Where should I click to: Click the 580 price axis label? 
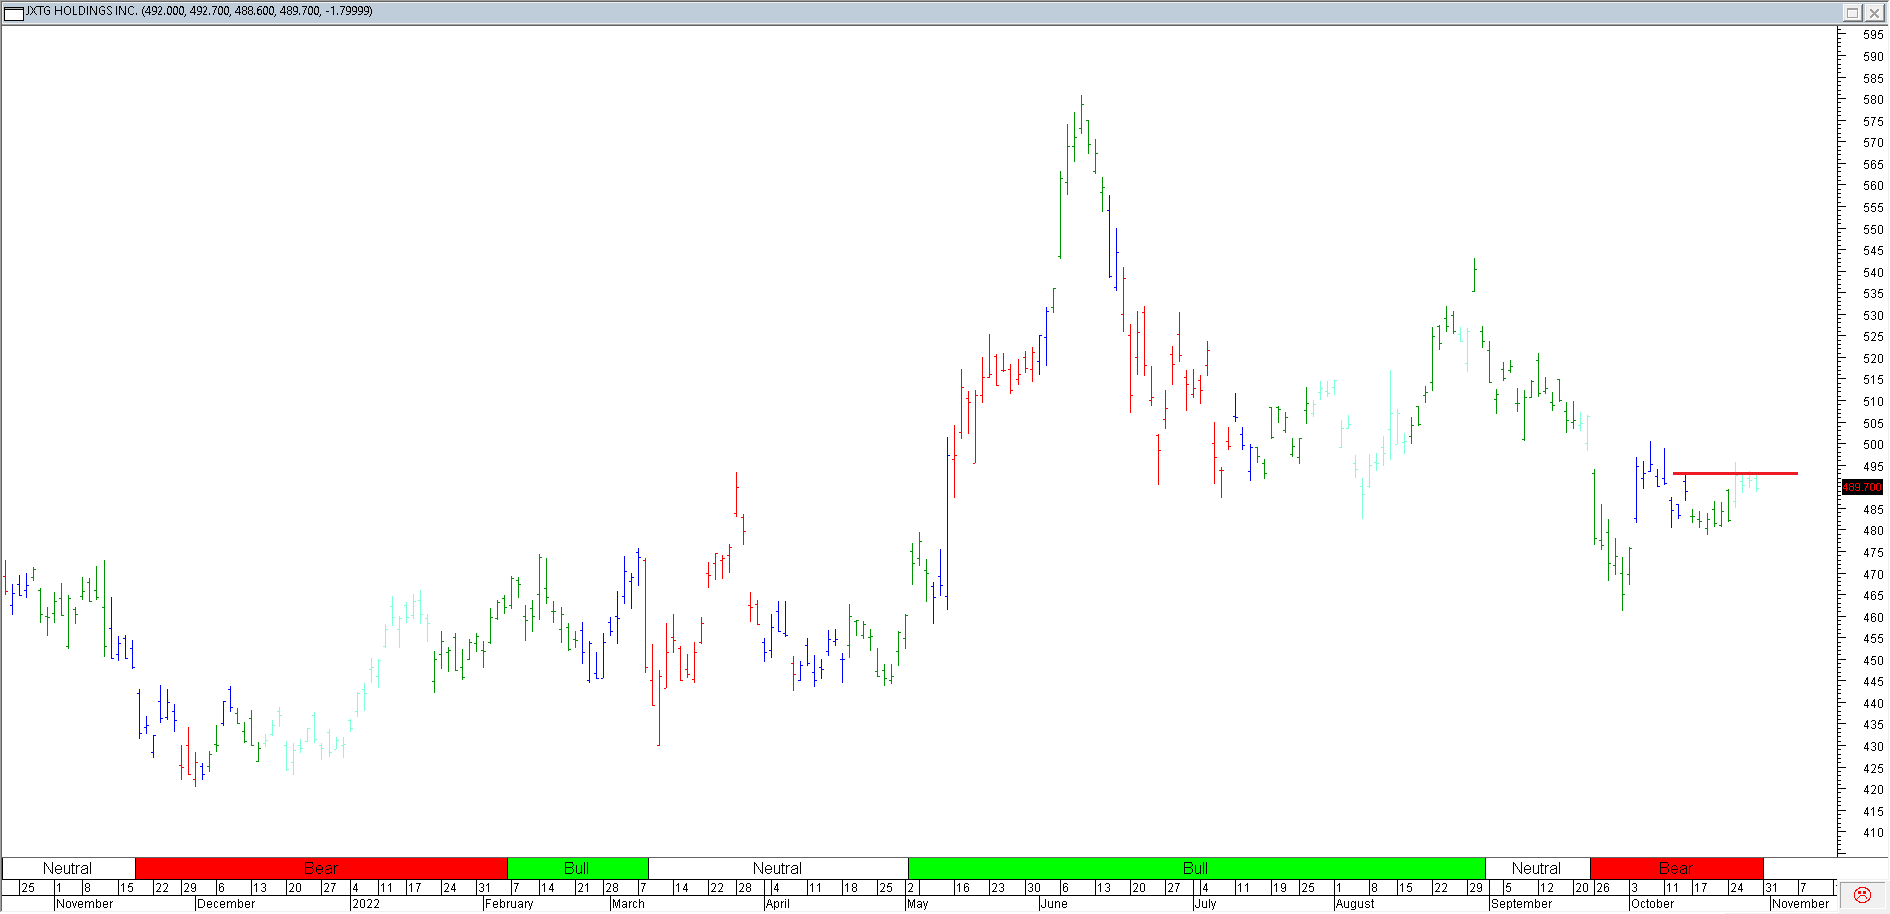[x=1873, y=99]
